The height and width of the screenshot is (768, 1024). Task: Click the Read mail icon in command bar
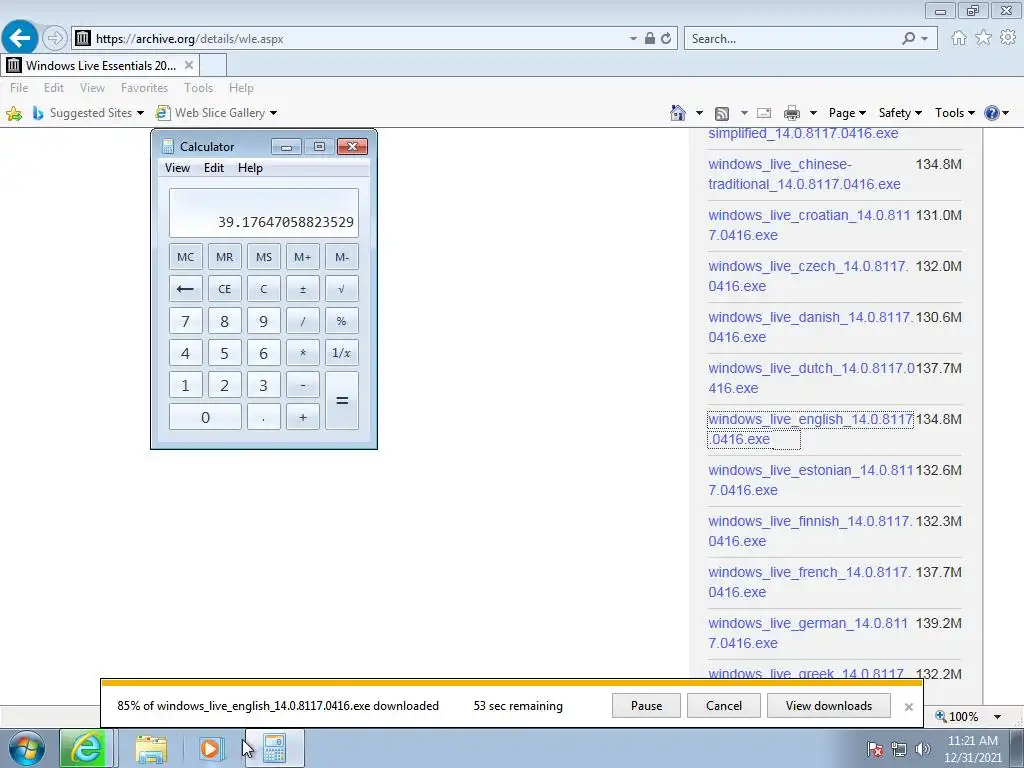click(x=764, y=113)
